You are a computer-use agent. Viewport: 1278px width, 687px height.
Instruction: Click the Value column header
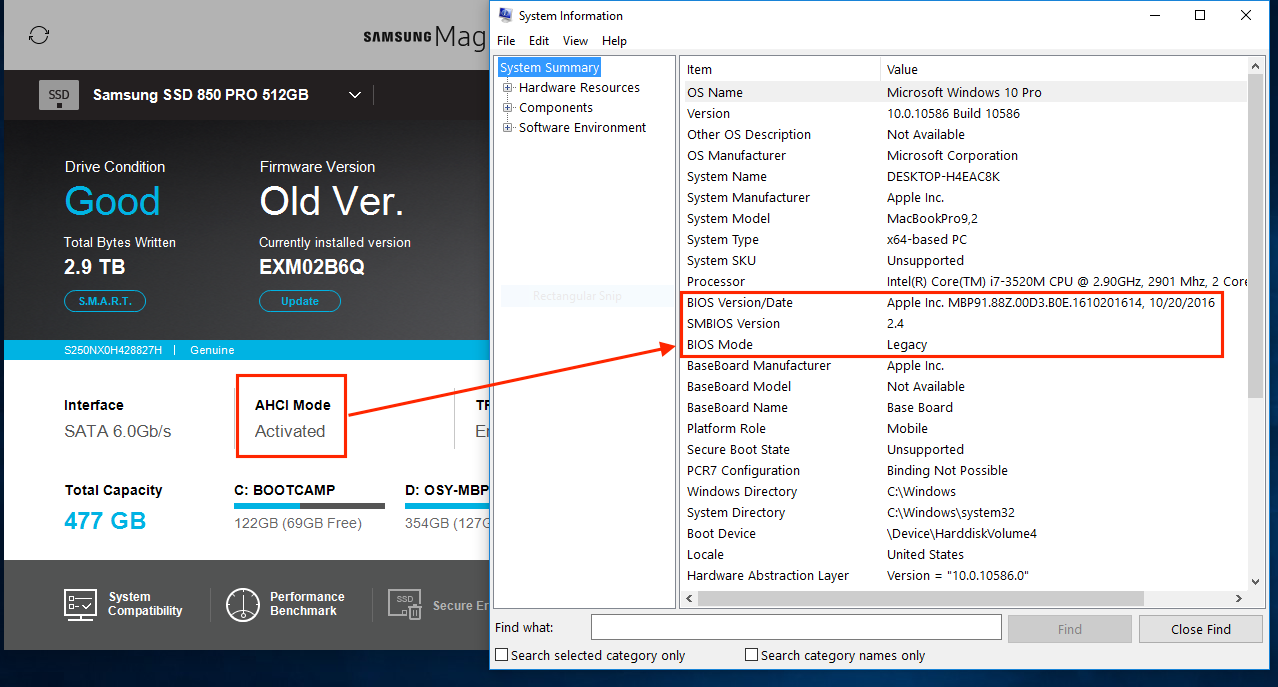pyautogui.click(x=1064, y=69)
